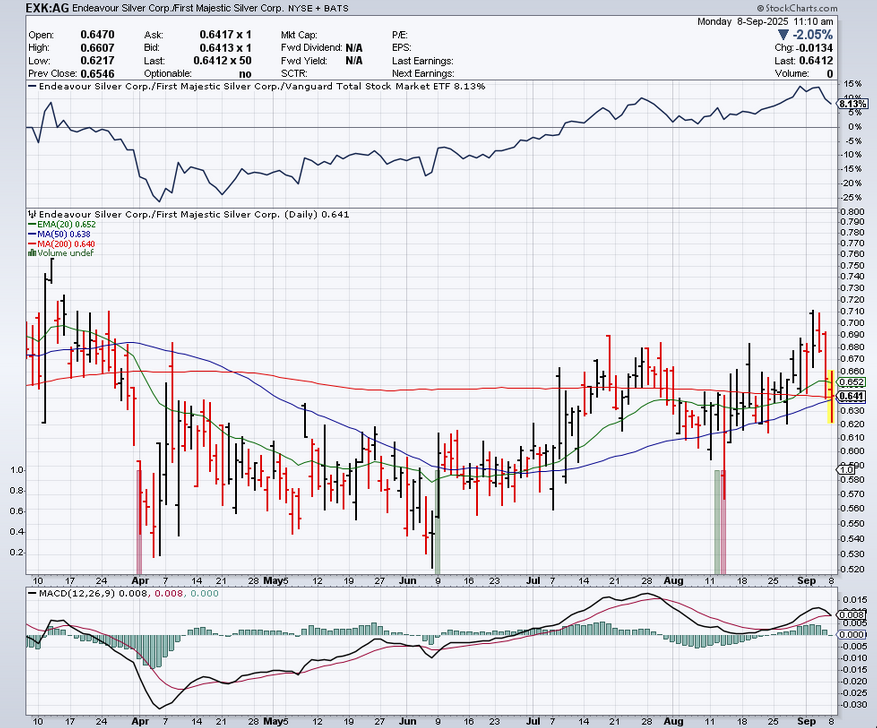Screen dimensions: 877x728
Task: Click the Apr label on the date axis
Action: (x=138, y=580)
